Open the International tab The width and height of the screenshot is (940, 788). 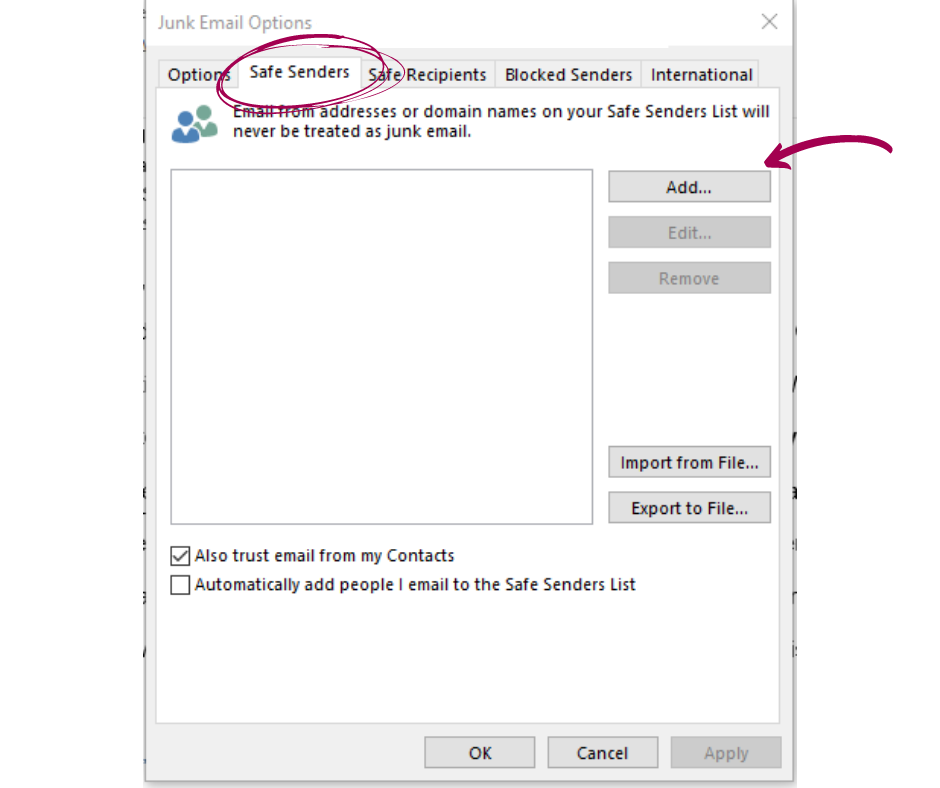tap(701, 74)
